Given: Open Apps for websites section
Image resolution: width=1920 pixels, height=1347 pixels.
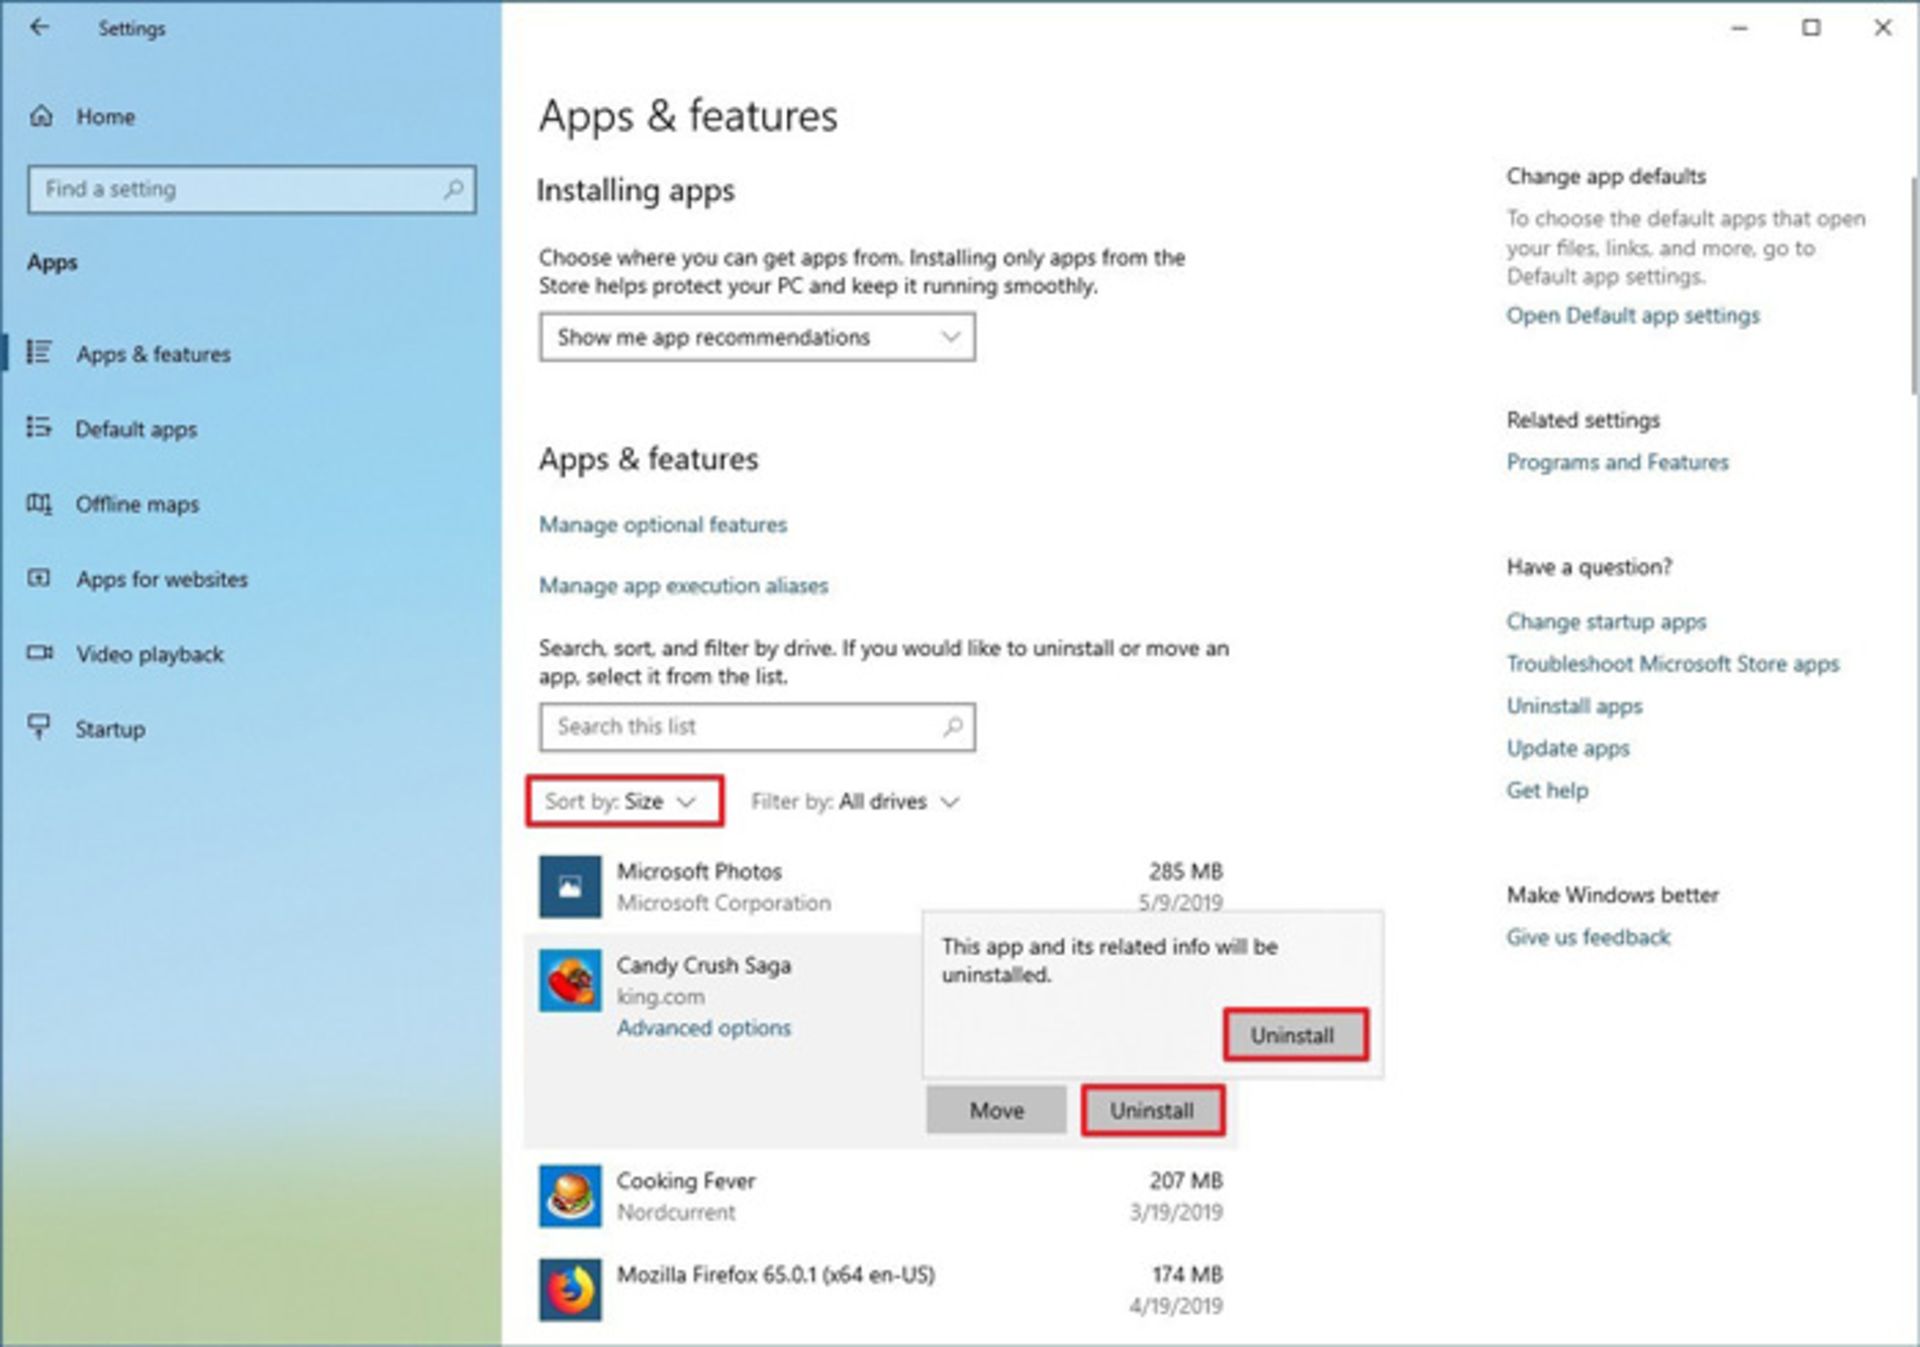Looking at the screenshot, I should click(162, 579).
